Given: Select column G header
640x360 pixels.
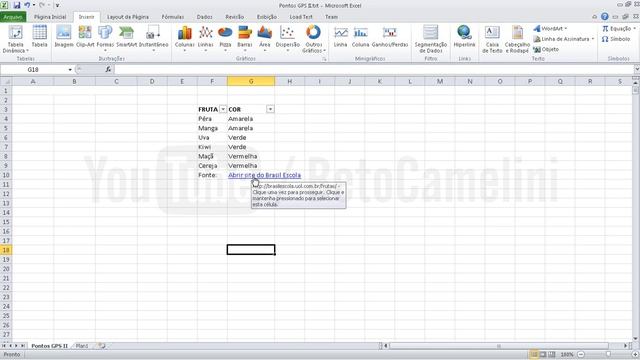Looking at the screenshot, I should click(251, 81).
